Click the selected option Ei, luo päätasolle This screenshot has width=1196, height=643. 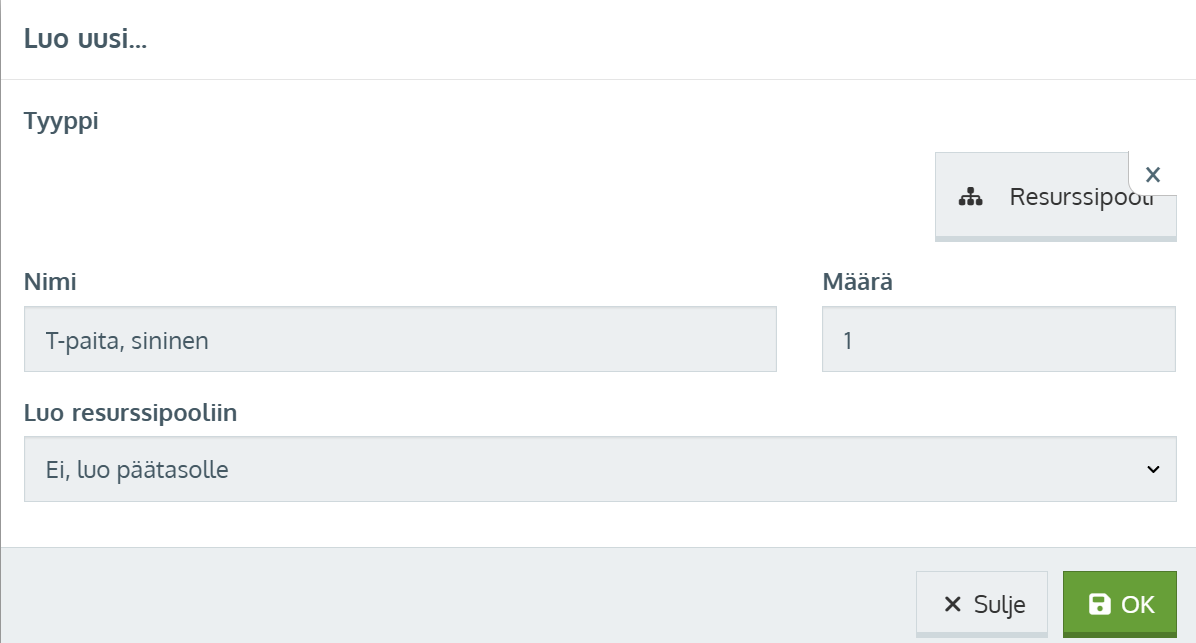coord(137,469)
